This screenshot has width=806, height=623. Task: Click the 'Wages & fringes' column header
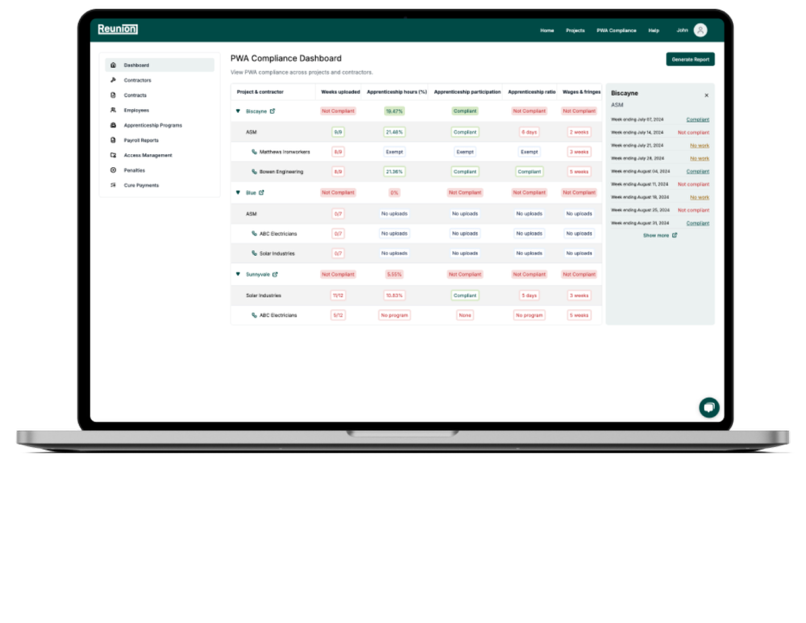point(581,92)
